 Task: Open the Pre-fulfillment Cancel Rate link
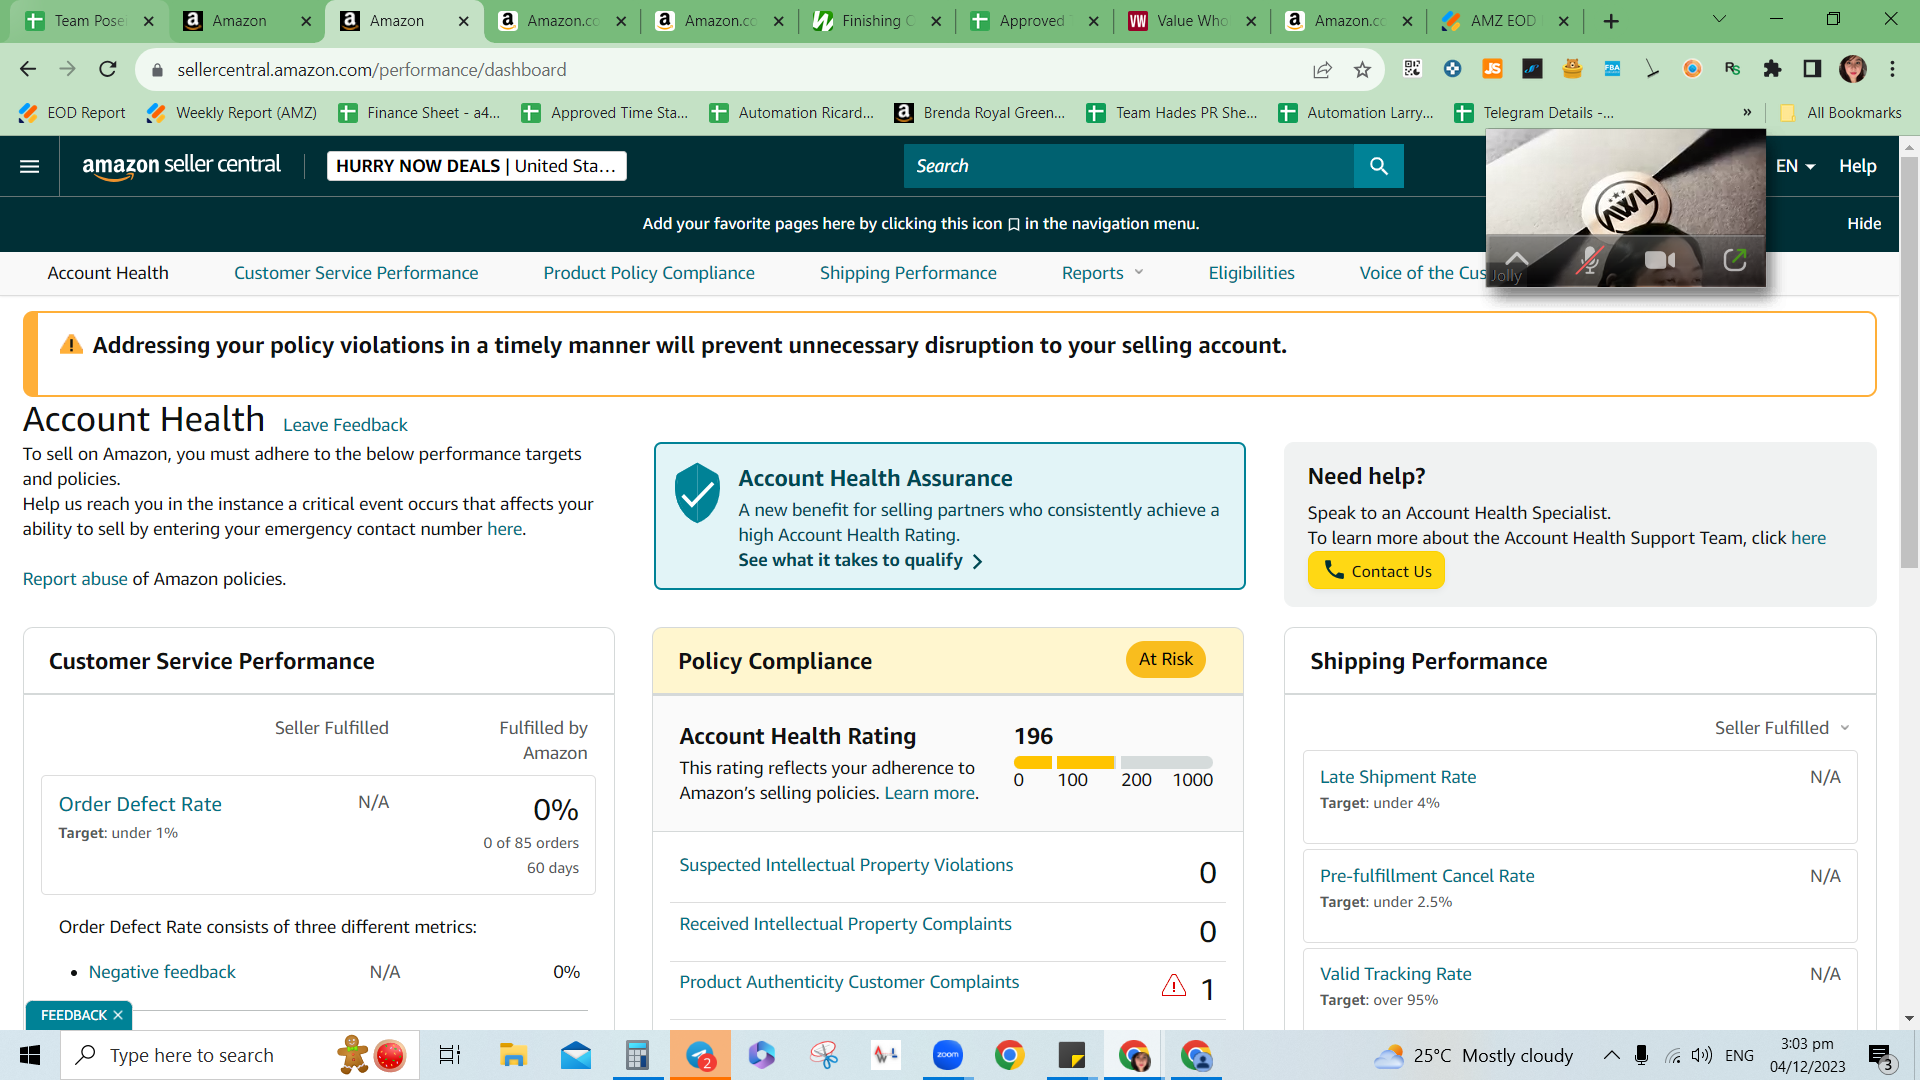click(1427, 876)
